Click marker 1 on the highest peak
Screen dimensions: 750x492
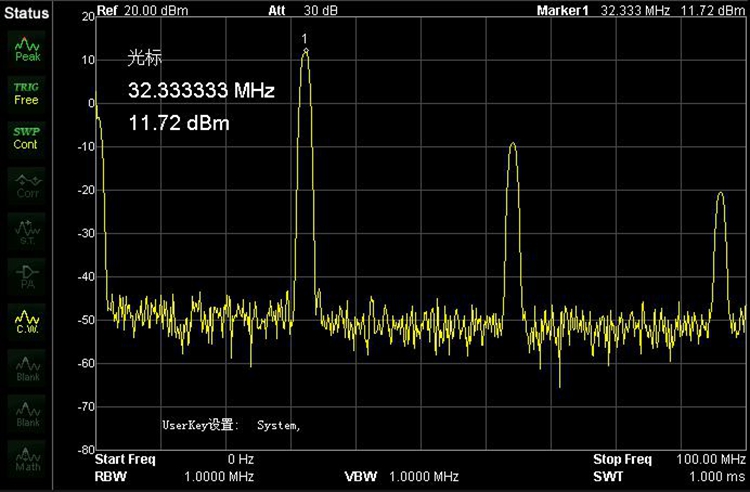305,49
